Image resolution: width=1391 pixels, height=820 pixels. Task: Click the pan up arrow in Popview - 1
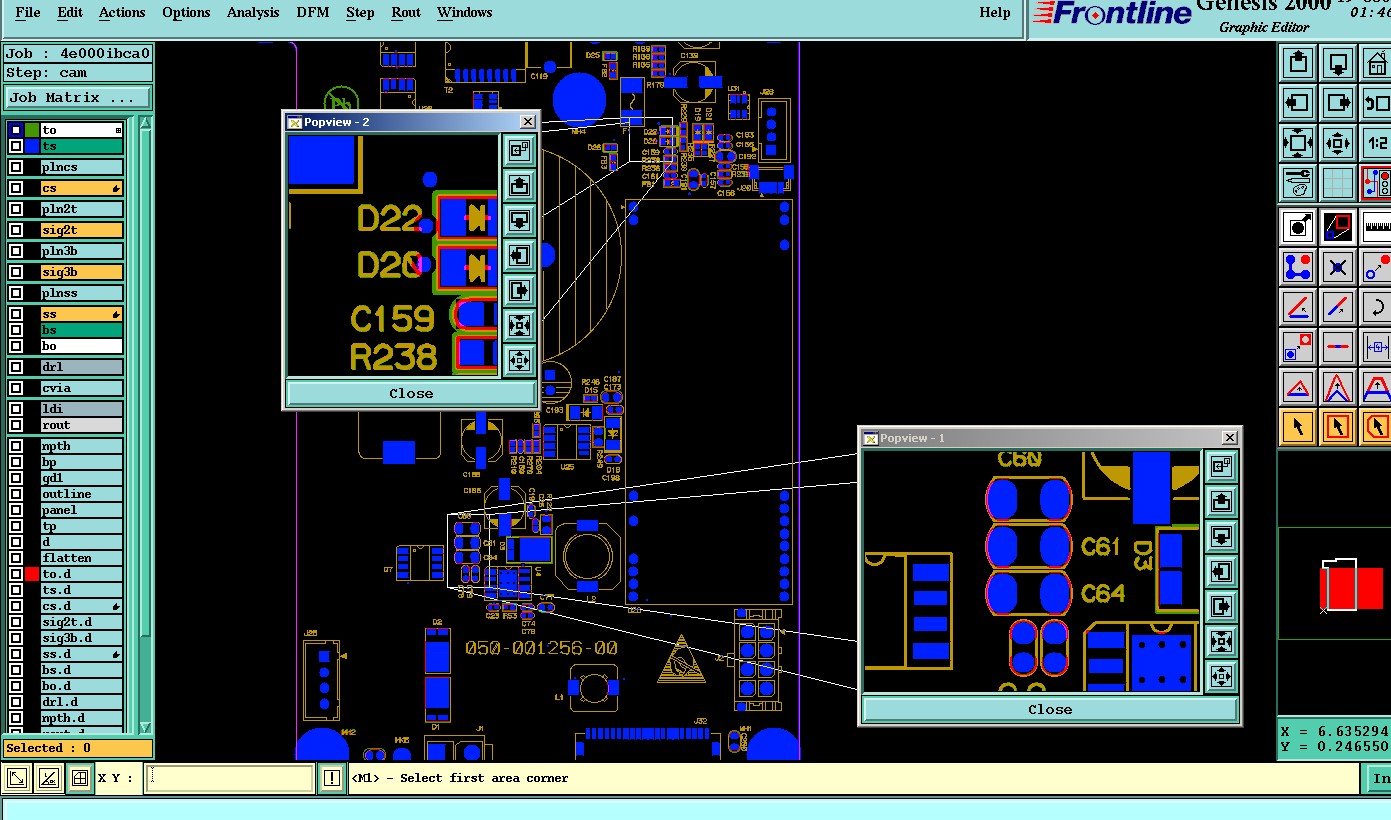click(x=1221, y=501)
